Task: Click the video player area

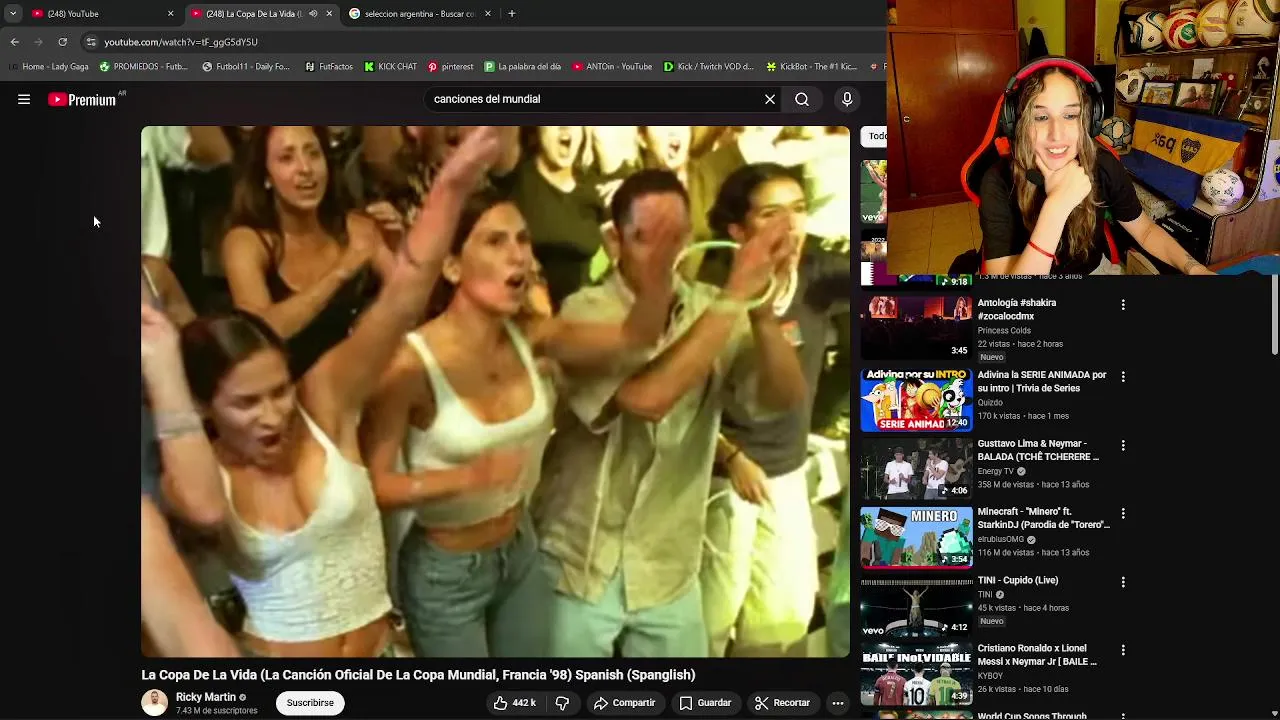Action: pos(495,391)
